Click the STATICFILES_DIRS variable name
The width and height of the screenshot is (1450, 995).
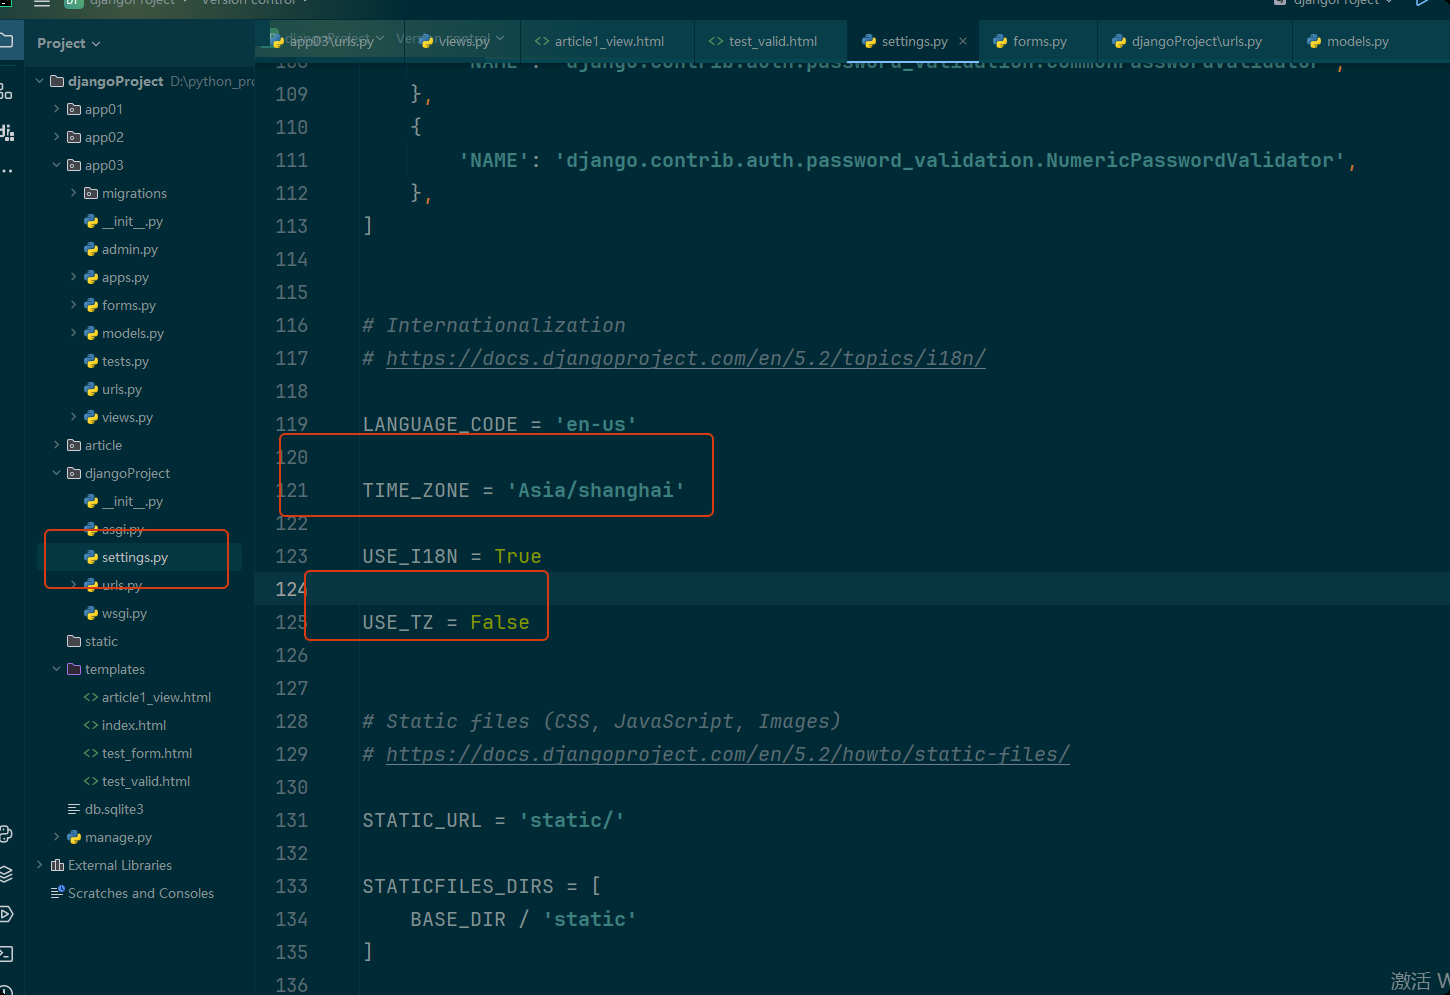click(458, 886)
